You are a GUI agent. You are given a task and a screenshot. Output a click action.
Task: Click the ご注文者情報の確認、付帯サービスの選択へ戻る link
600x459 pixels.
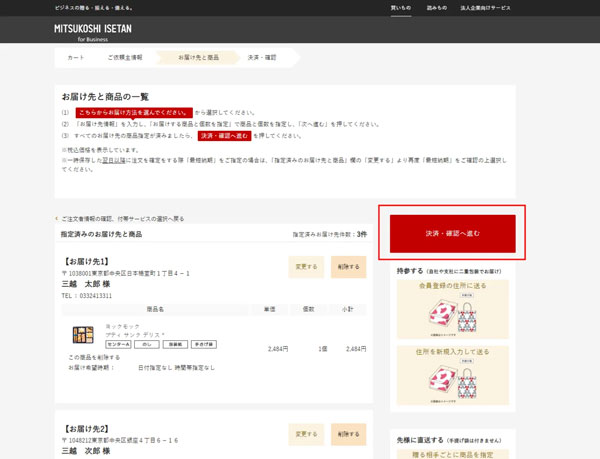click(x=123, y=218)
